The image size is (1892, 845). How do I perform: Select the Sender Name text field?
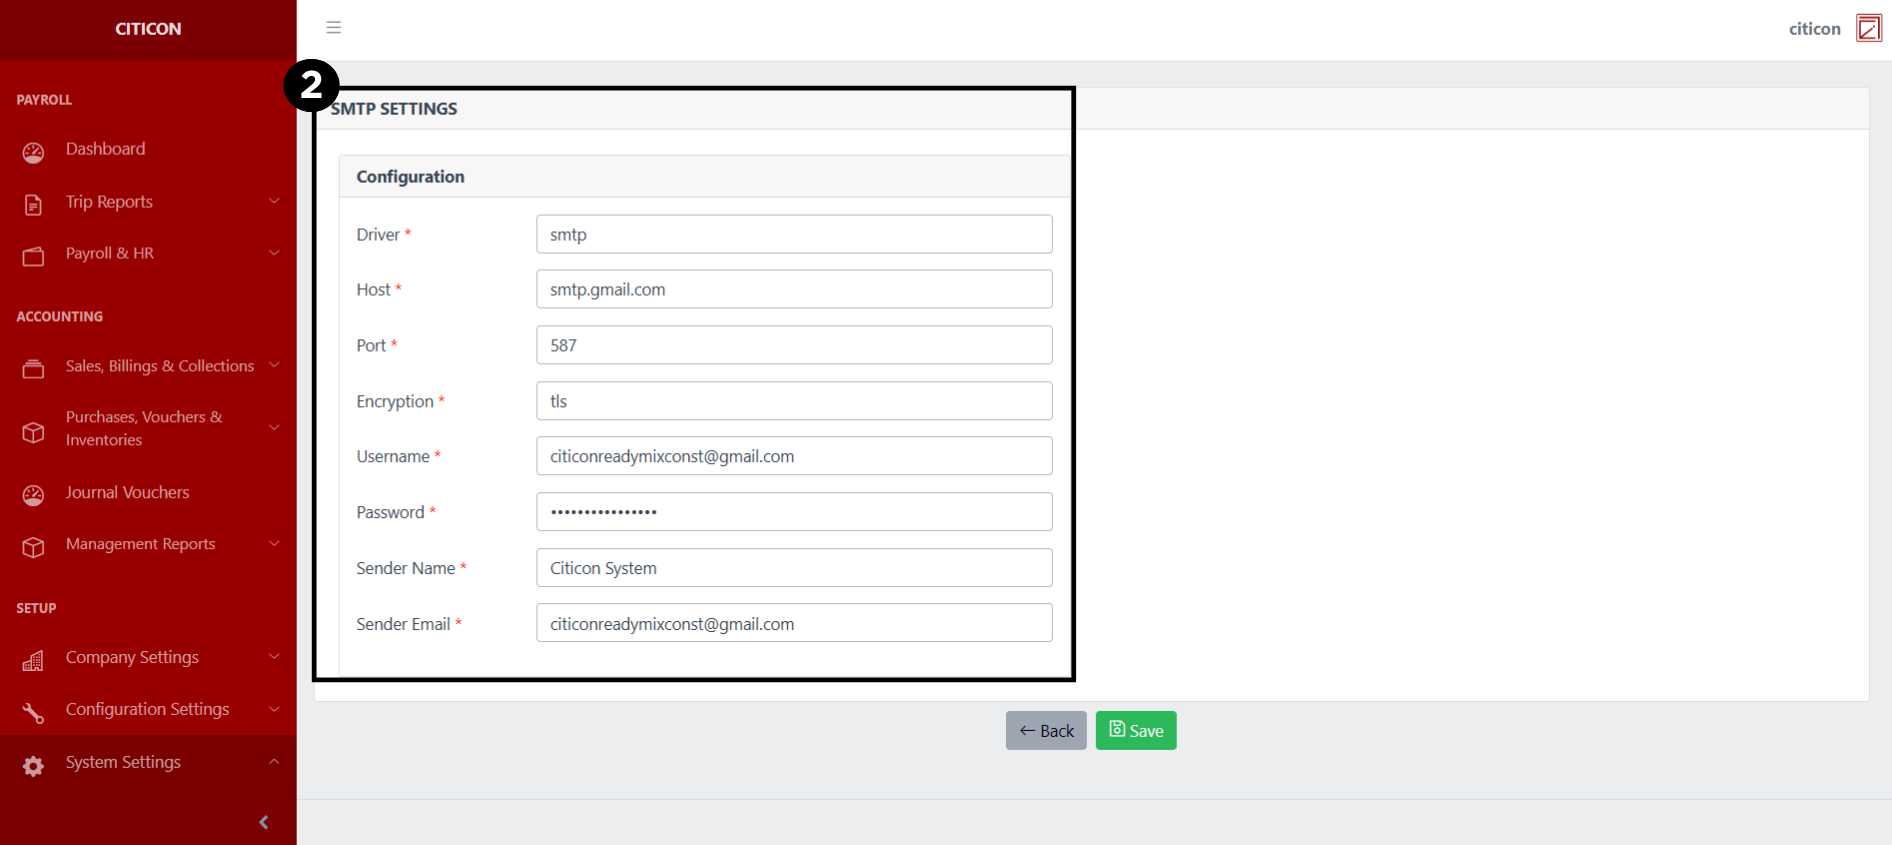click(x=793, y=568)
